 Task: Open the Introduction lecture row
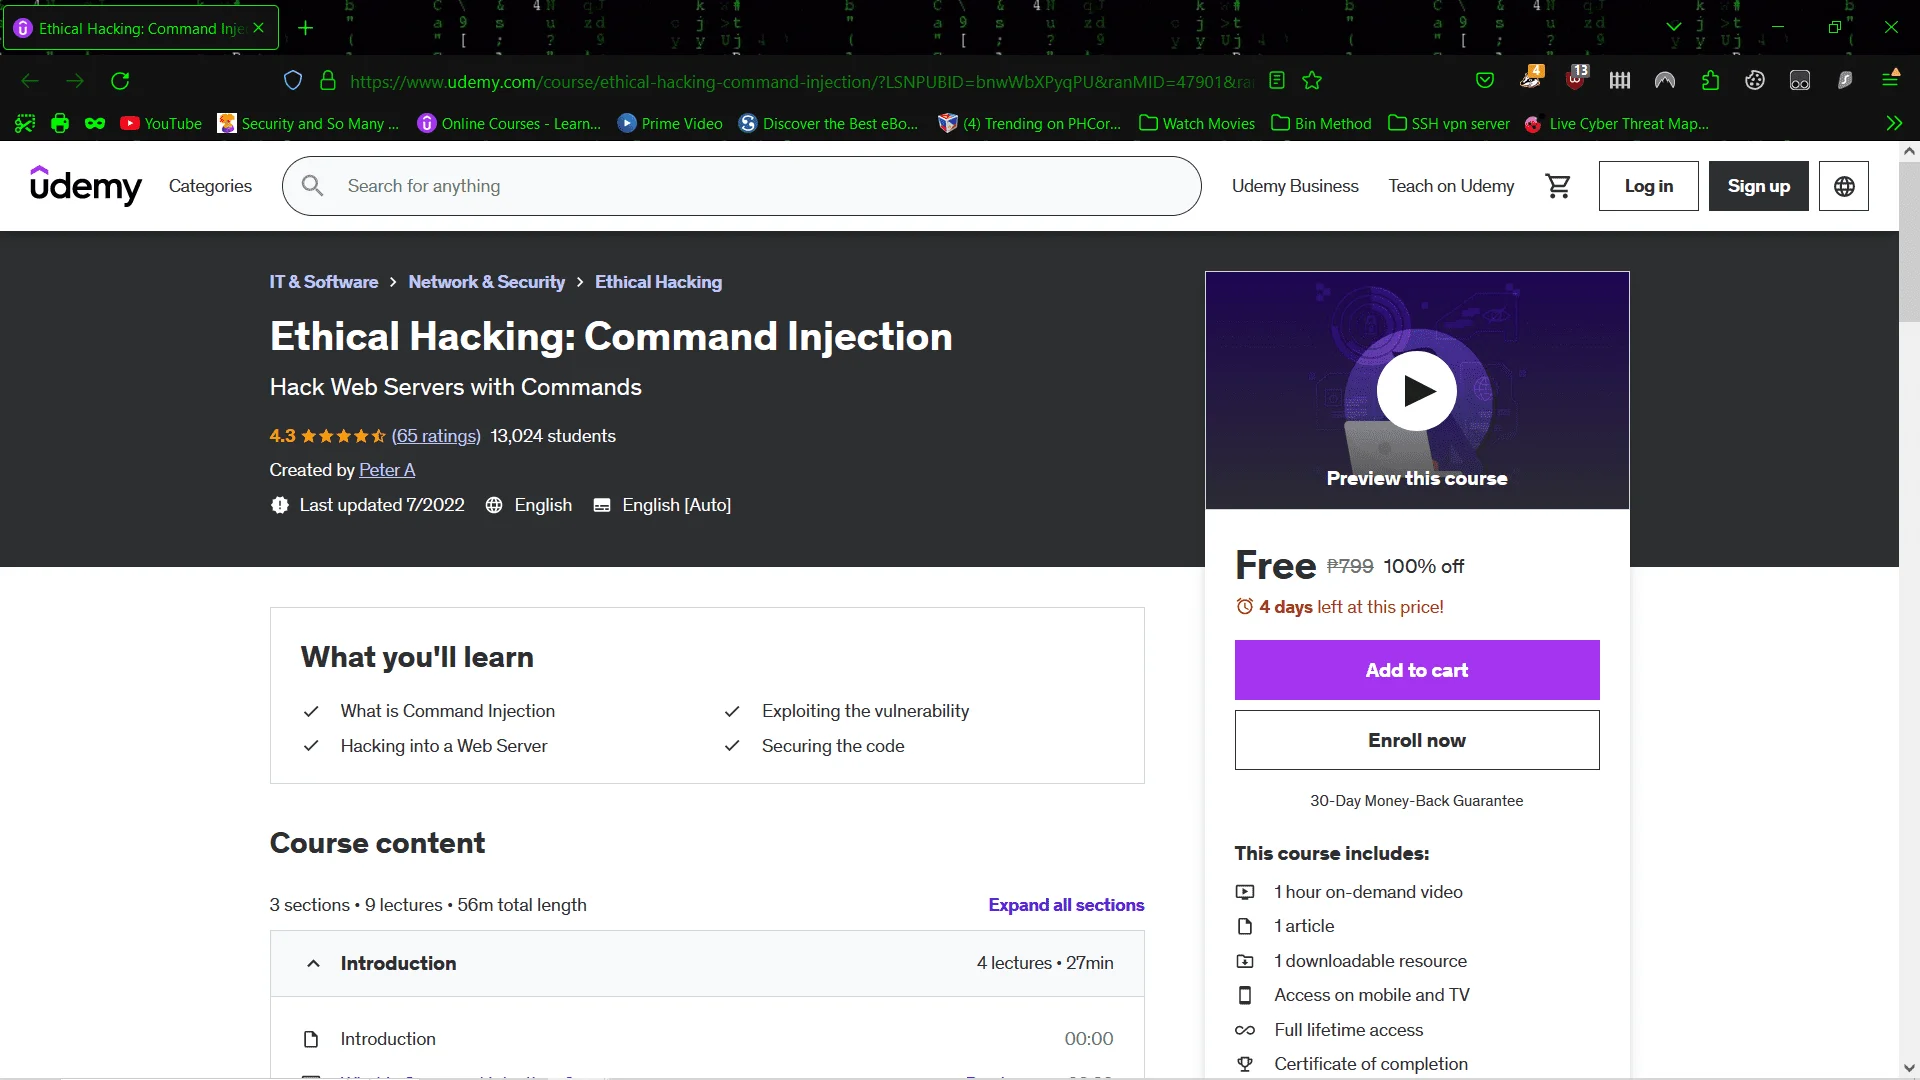707,1039
